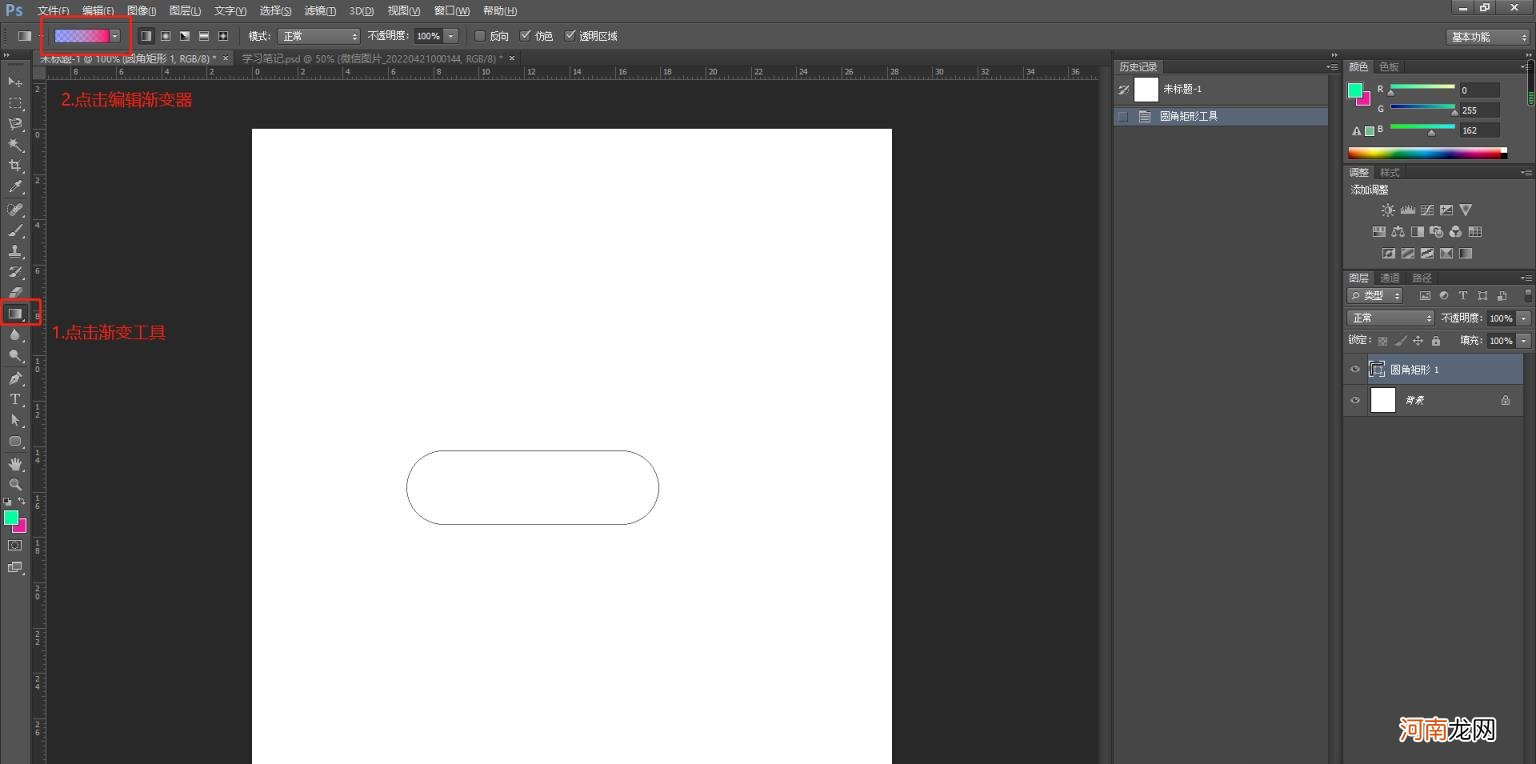Select the Rectangular Marquee tool
Image resolution: width=1536 pixels, height=764 pixels.
click(x=15, y=103)
